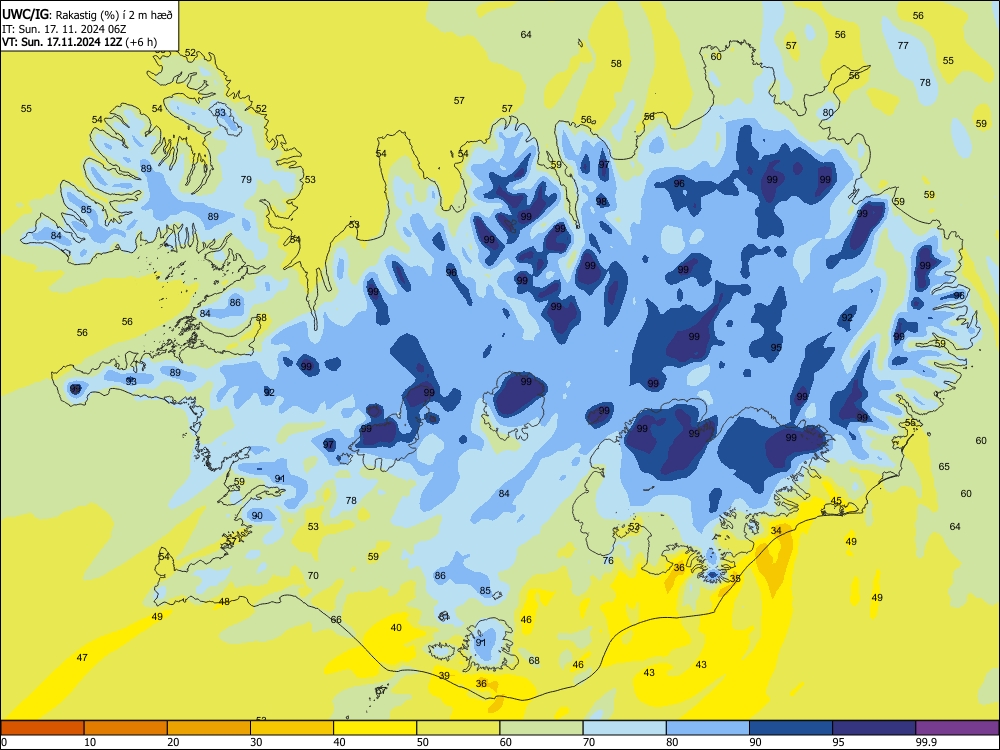
Task: Select the 20–30 legend color swatch
Action: [x=209, y=728]
